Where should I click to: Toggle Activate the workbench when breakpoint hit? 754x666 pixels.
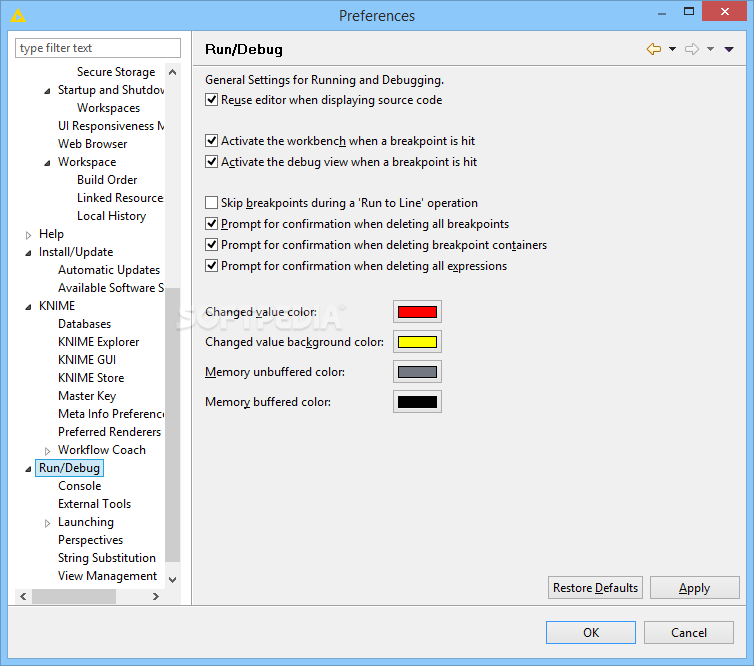212,141
